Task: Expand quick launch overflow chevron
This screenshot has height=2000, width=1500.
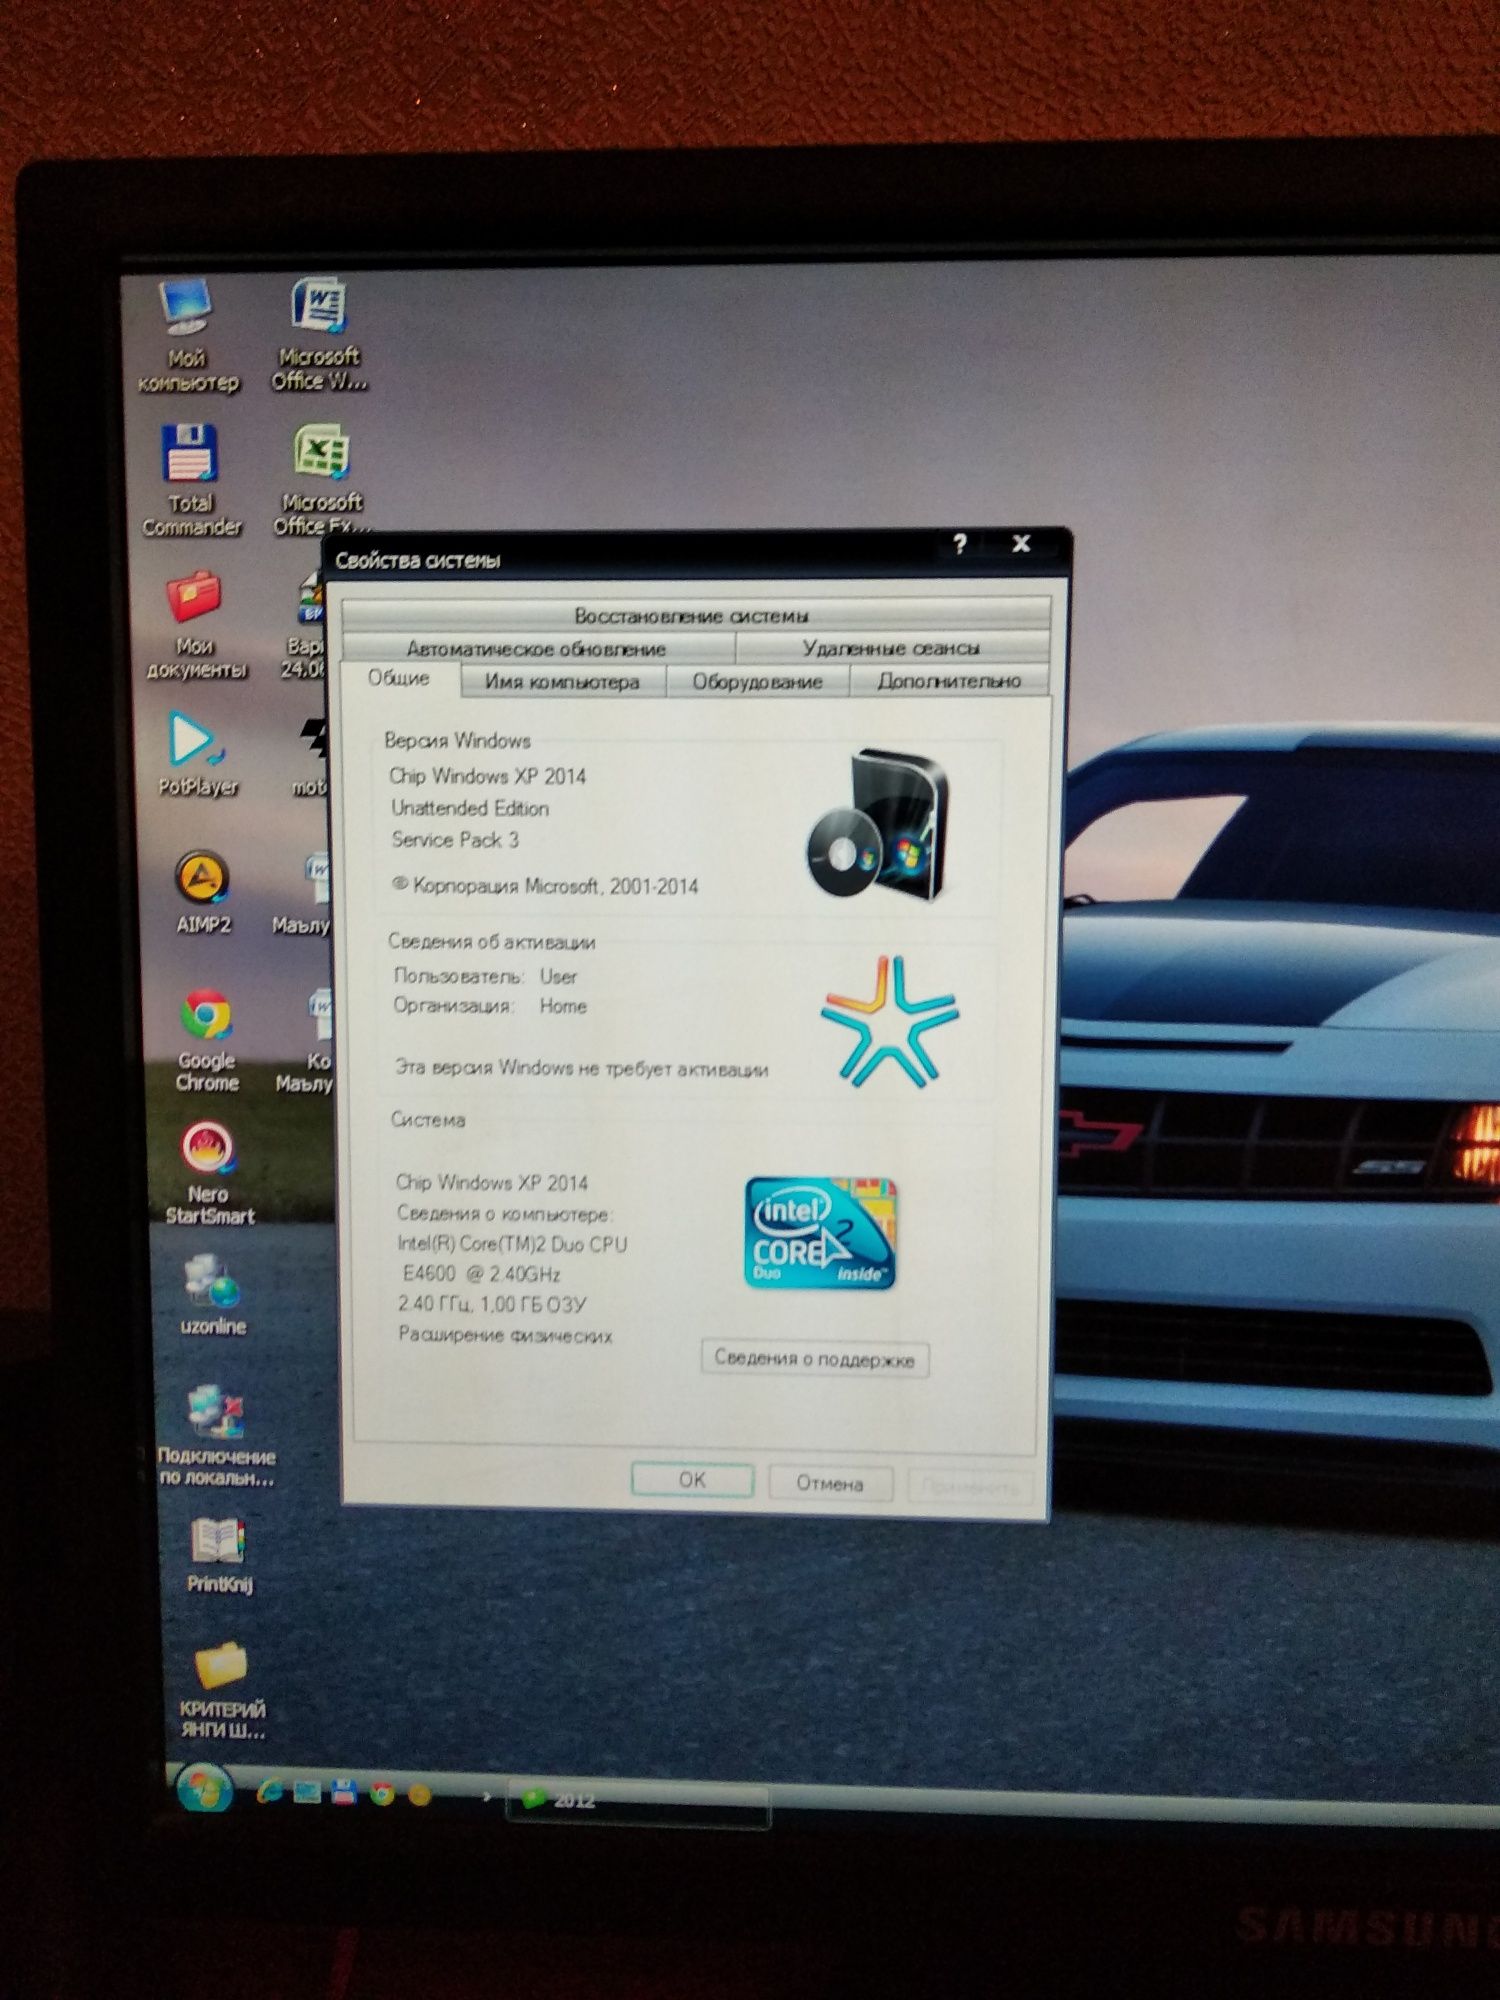Action: [x=487, y=1797]
